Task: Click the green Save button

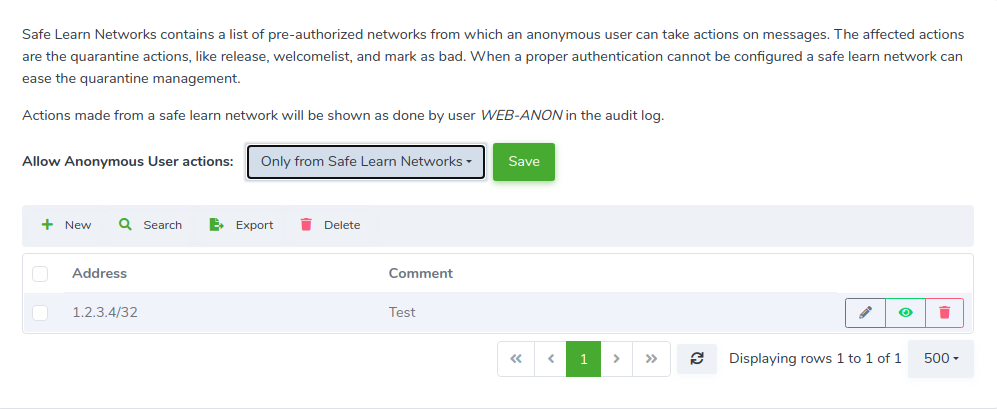Action: [524, 162]
